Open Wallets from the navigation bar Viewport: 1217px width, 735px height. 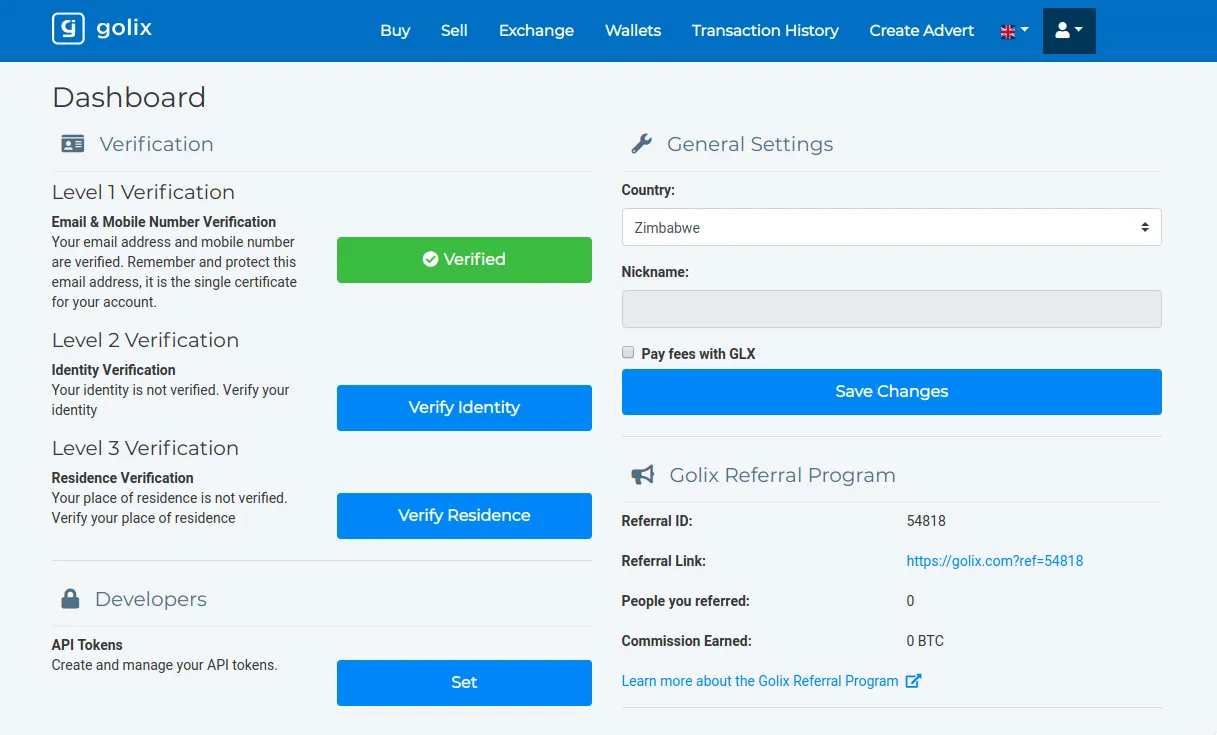point(633,31)
